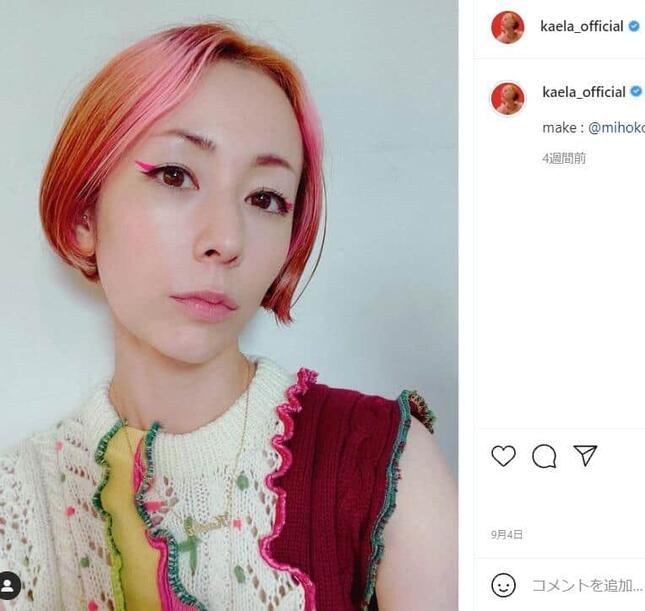
Task: Open kaela_official profile picture in the header
Action: point(508,27)
